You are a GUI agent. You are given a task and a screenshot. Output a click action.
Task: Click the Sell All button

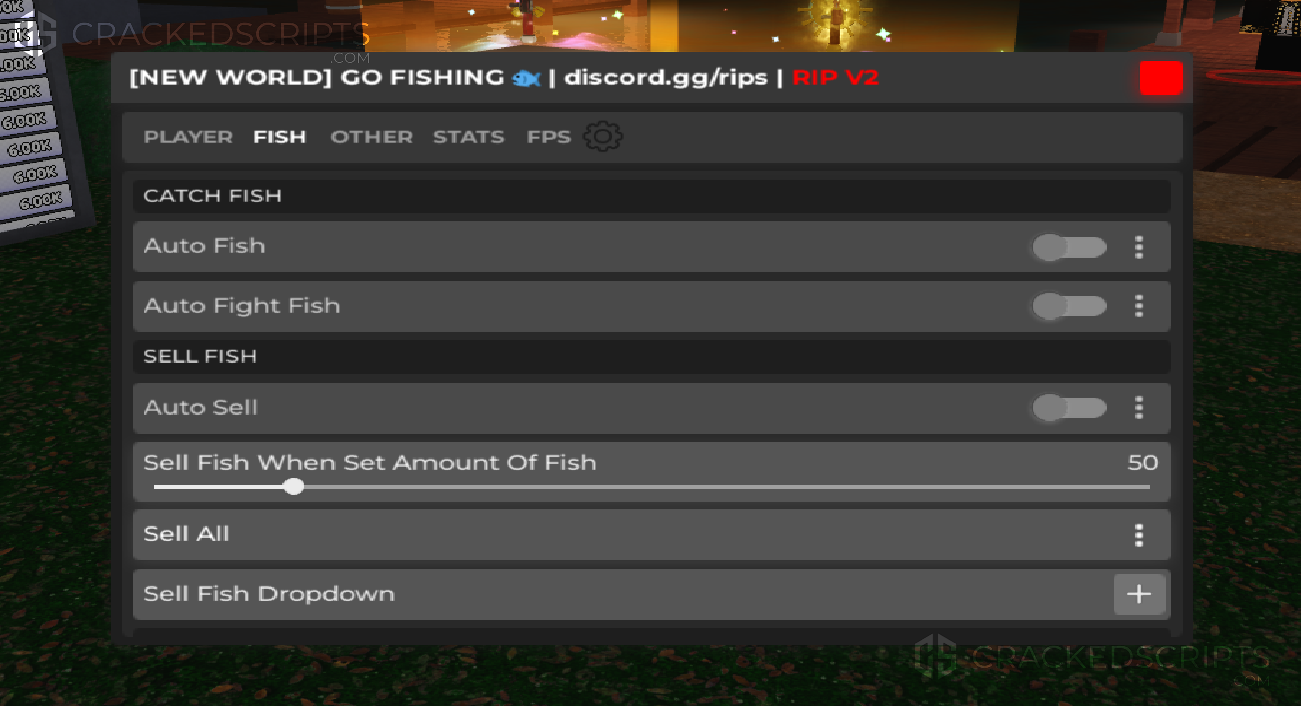[x=651, y=535]
